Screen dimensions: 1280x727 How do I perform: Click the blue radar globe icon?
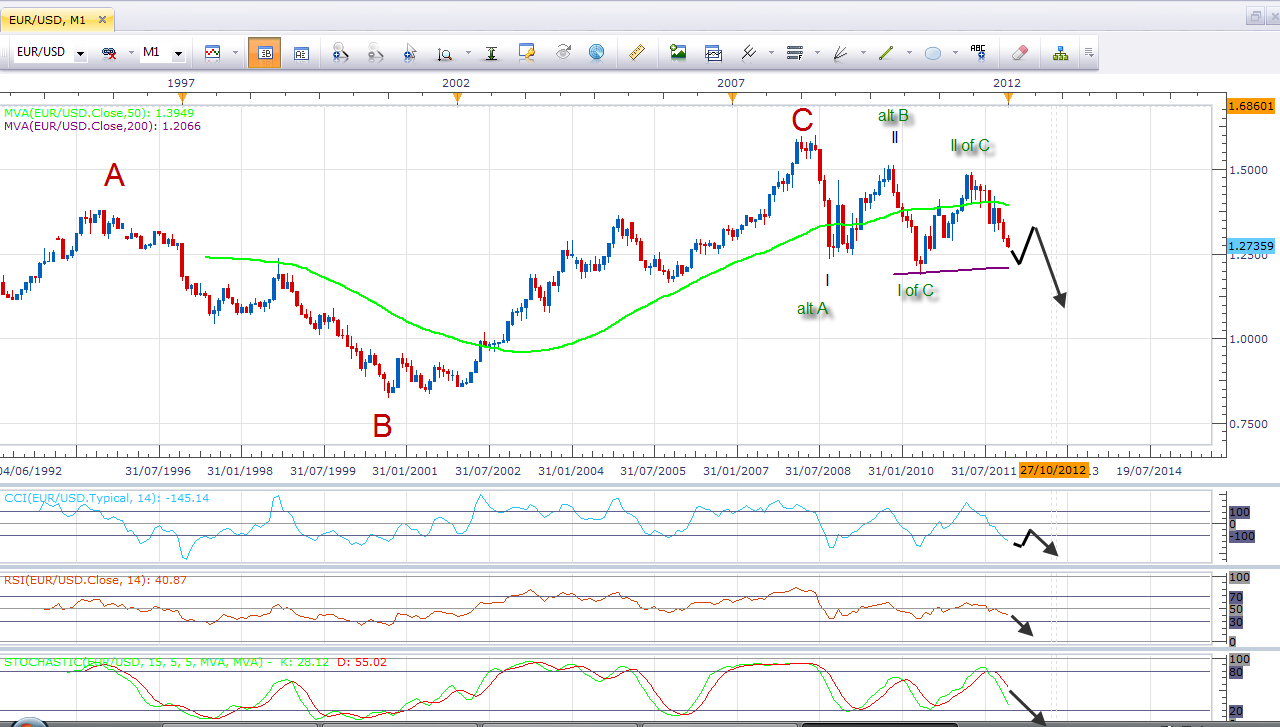click(x=597, y=53)
